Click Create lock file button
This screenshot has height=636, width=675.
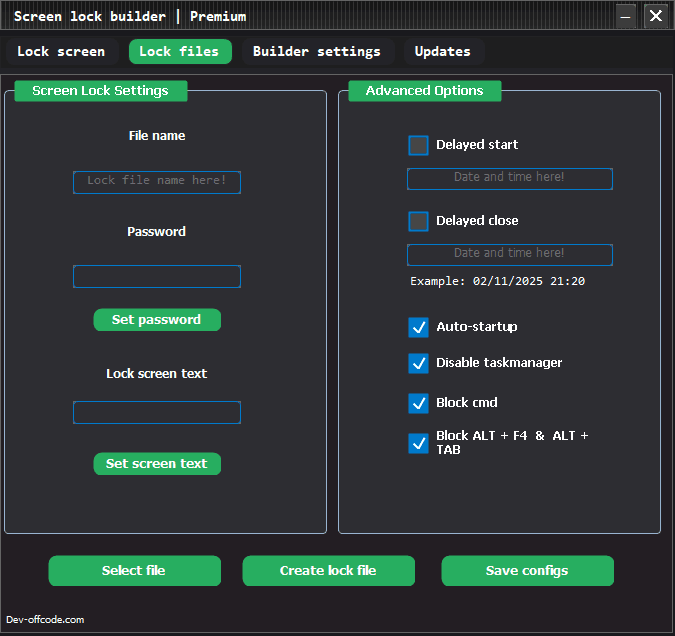pos(328,571)
